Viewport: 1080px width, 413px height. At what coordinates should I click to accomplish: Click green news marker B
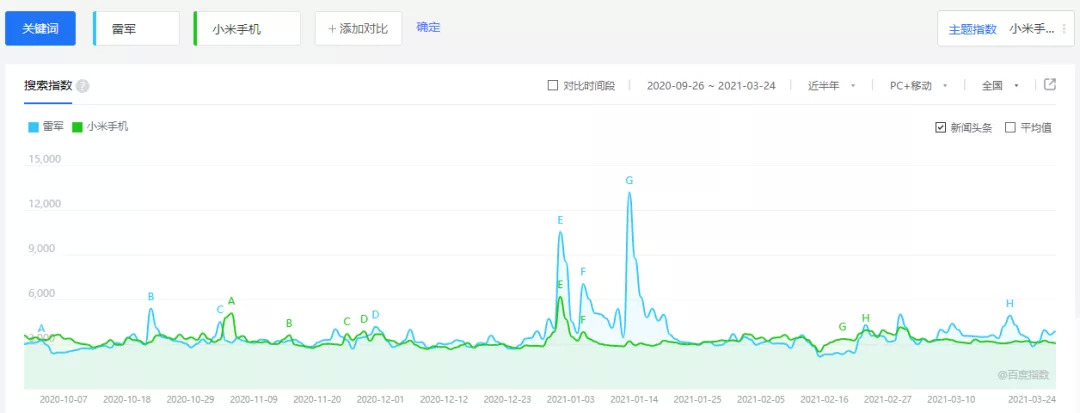click(x=289, y=323)
